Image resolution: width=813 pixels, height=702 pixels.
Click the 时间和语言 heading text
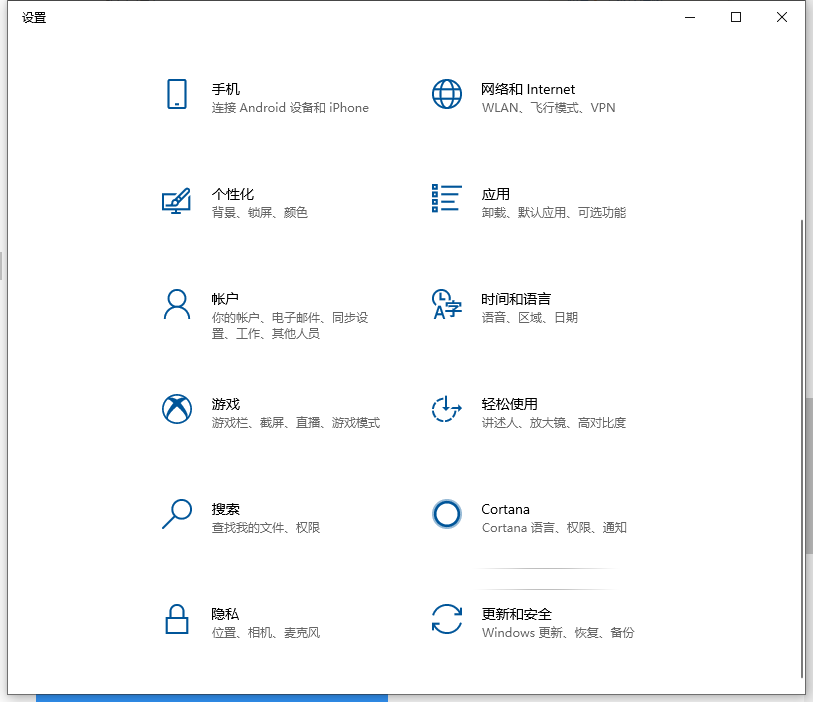click(x=515, y=299)
